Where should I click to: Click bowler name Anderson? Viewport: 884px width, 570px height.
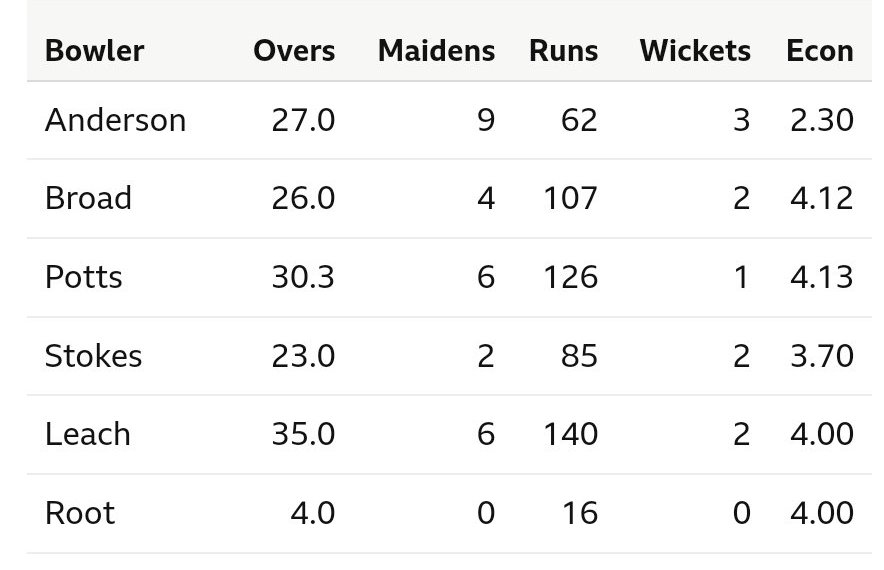(x=115, y=120)
